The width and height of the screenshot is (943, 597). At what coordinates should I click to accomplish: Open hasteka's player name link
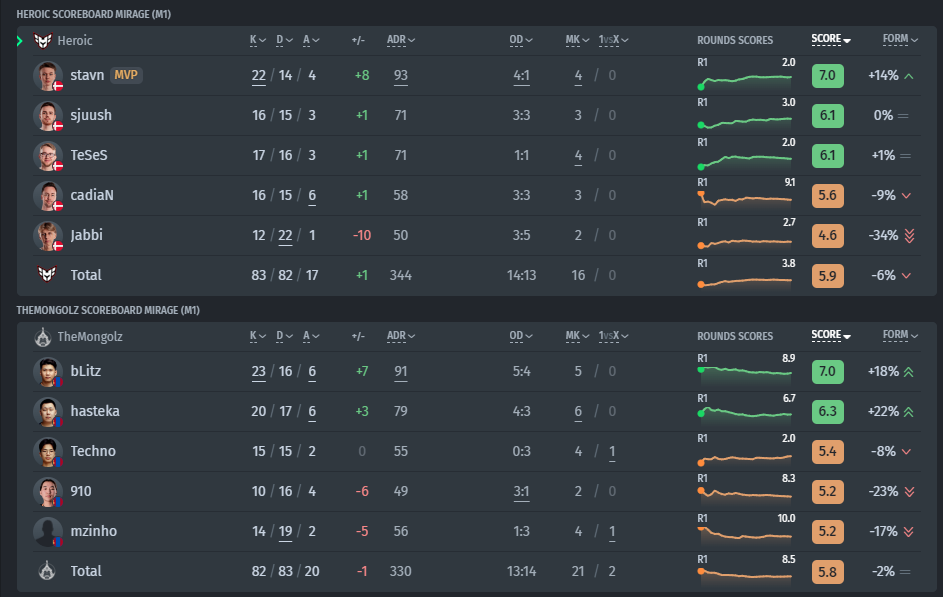click(x=95, y=411)
